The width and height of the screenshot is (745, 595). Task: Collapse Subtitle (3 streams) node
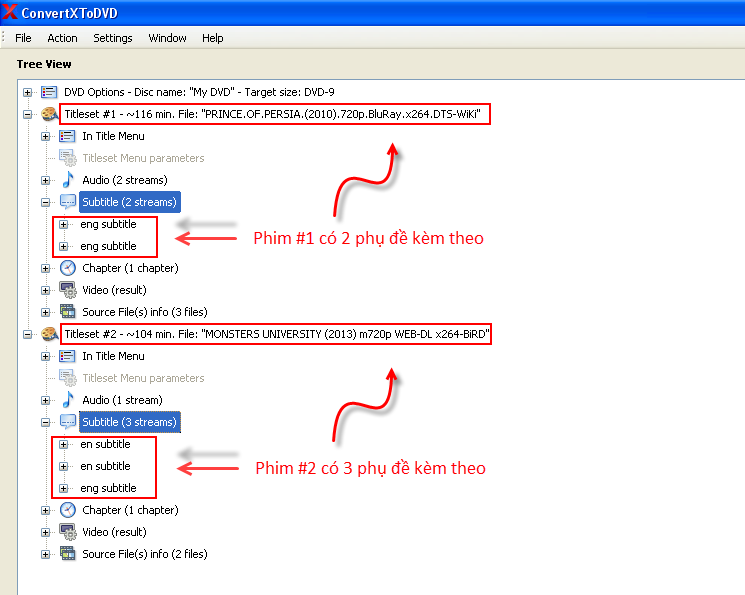(46, 422)
